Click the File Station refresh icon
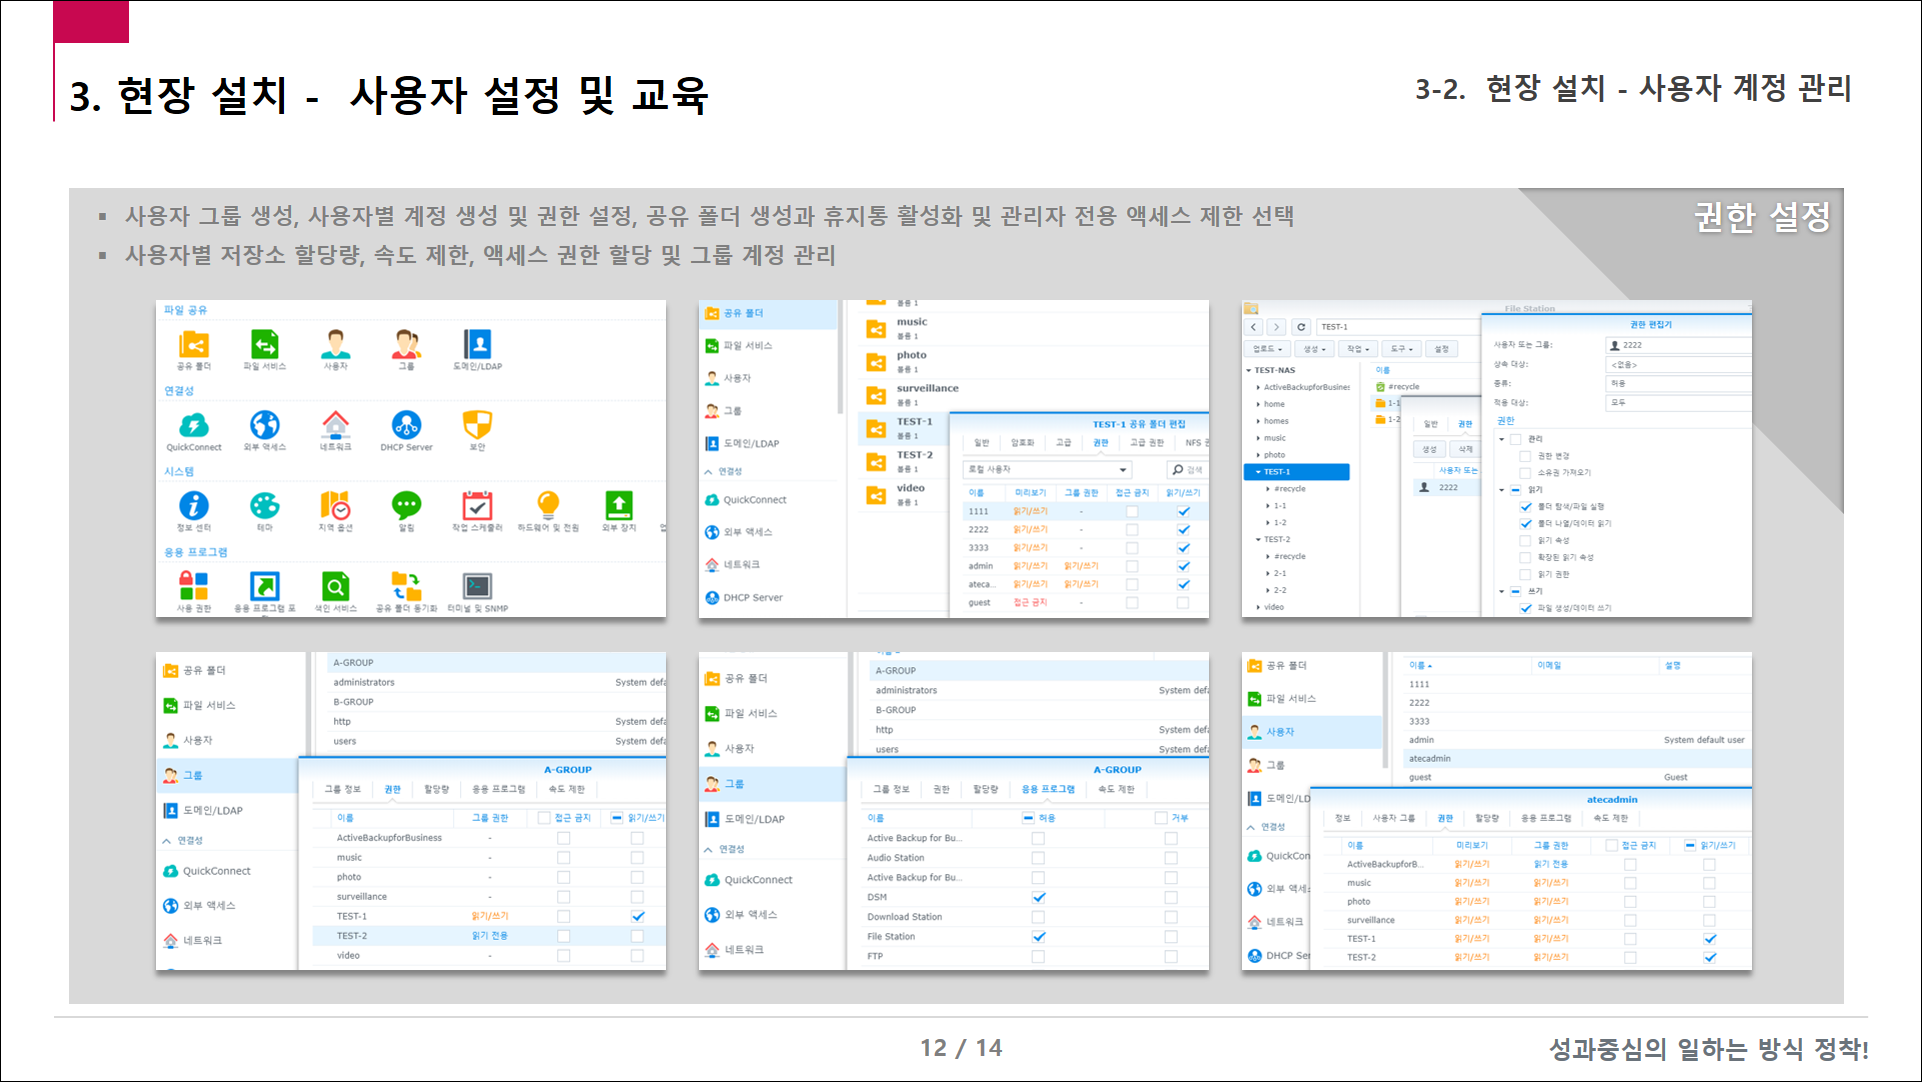Screen dimensions: 1922x1082 point(1301,327)
